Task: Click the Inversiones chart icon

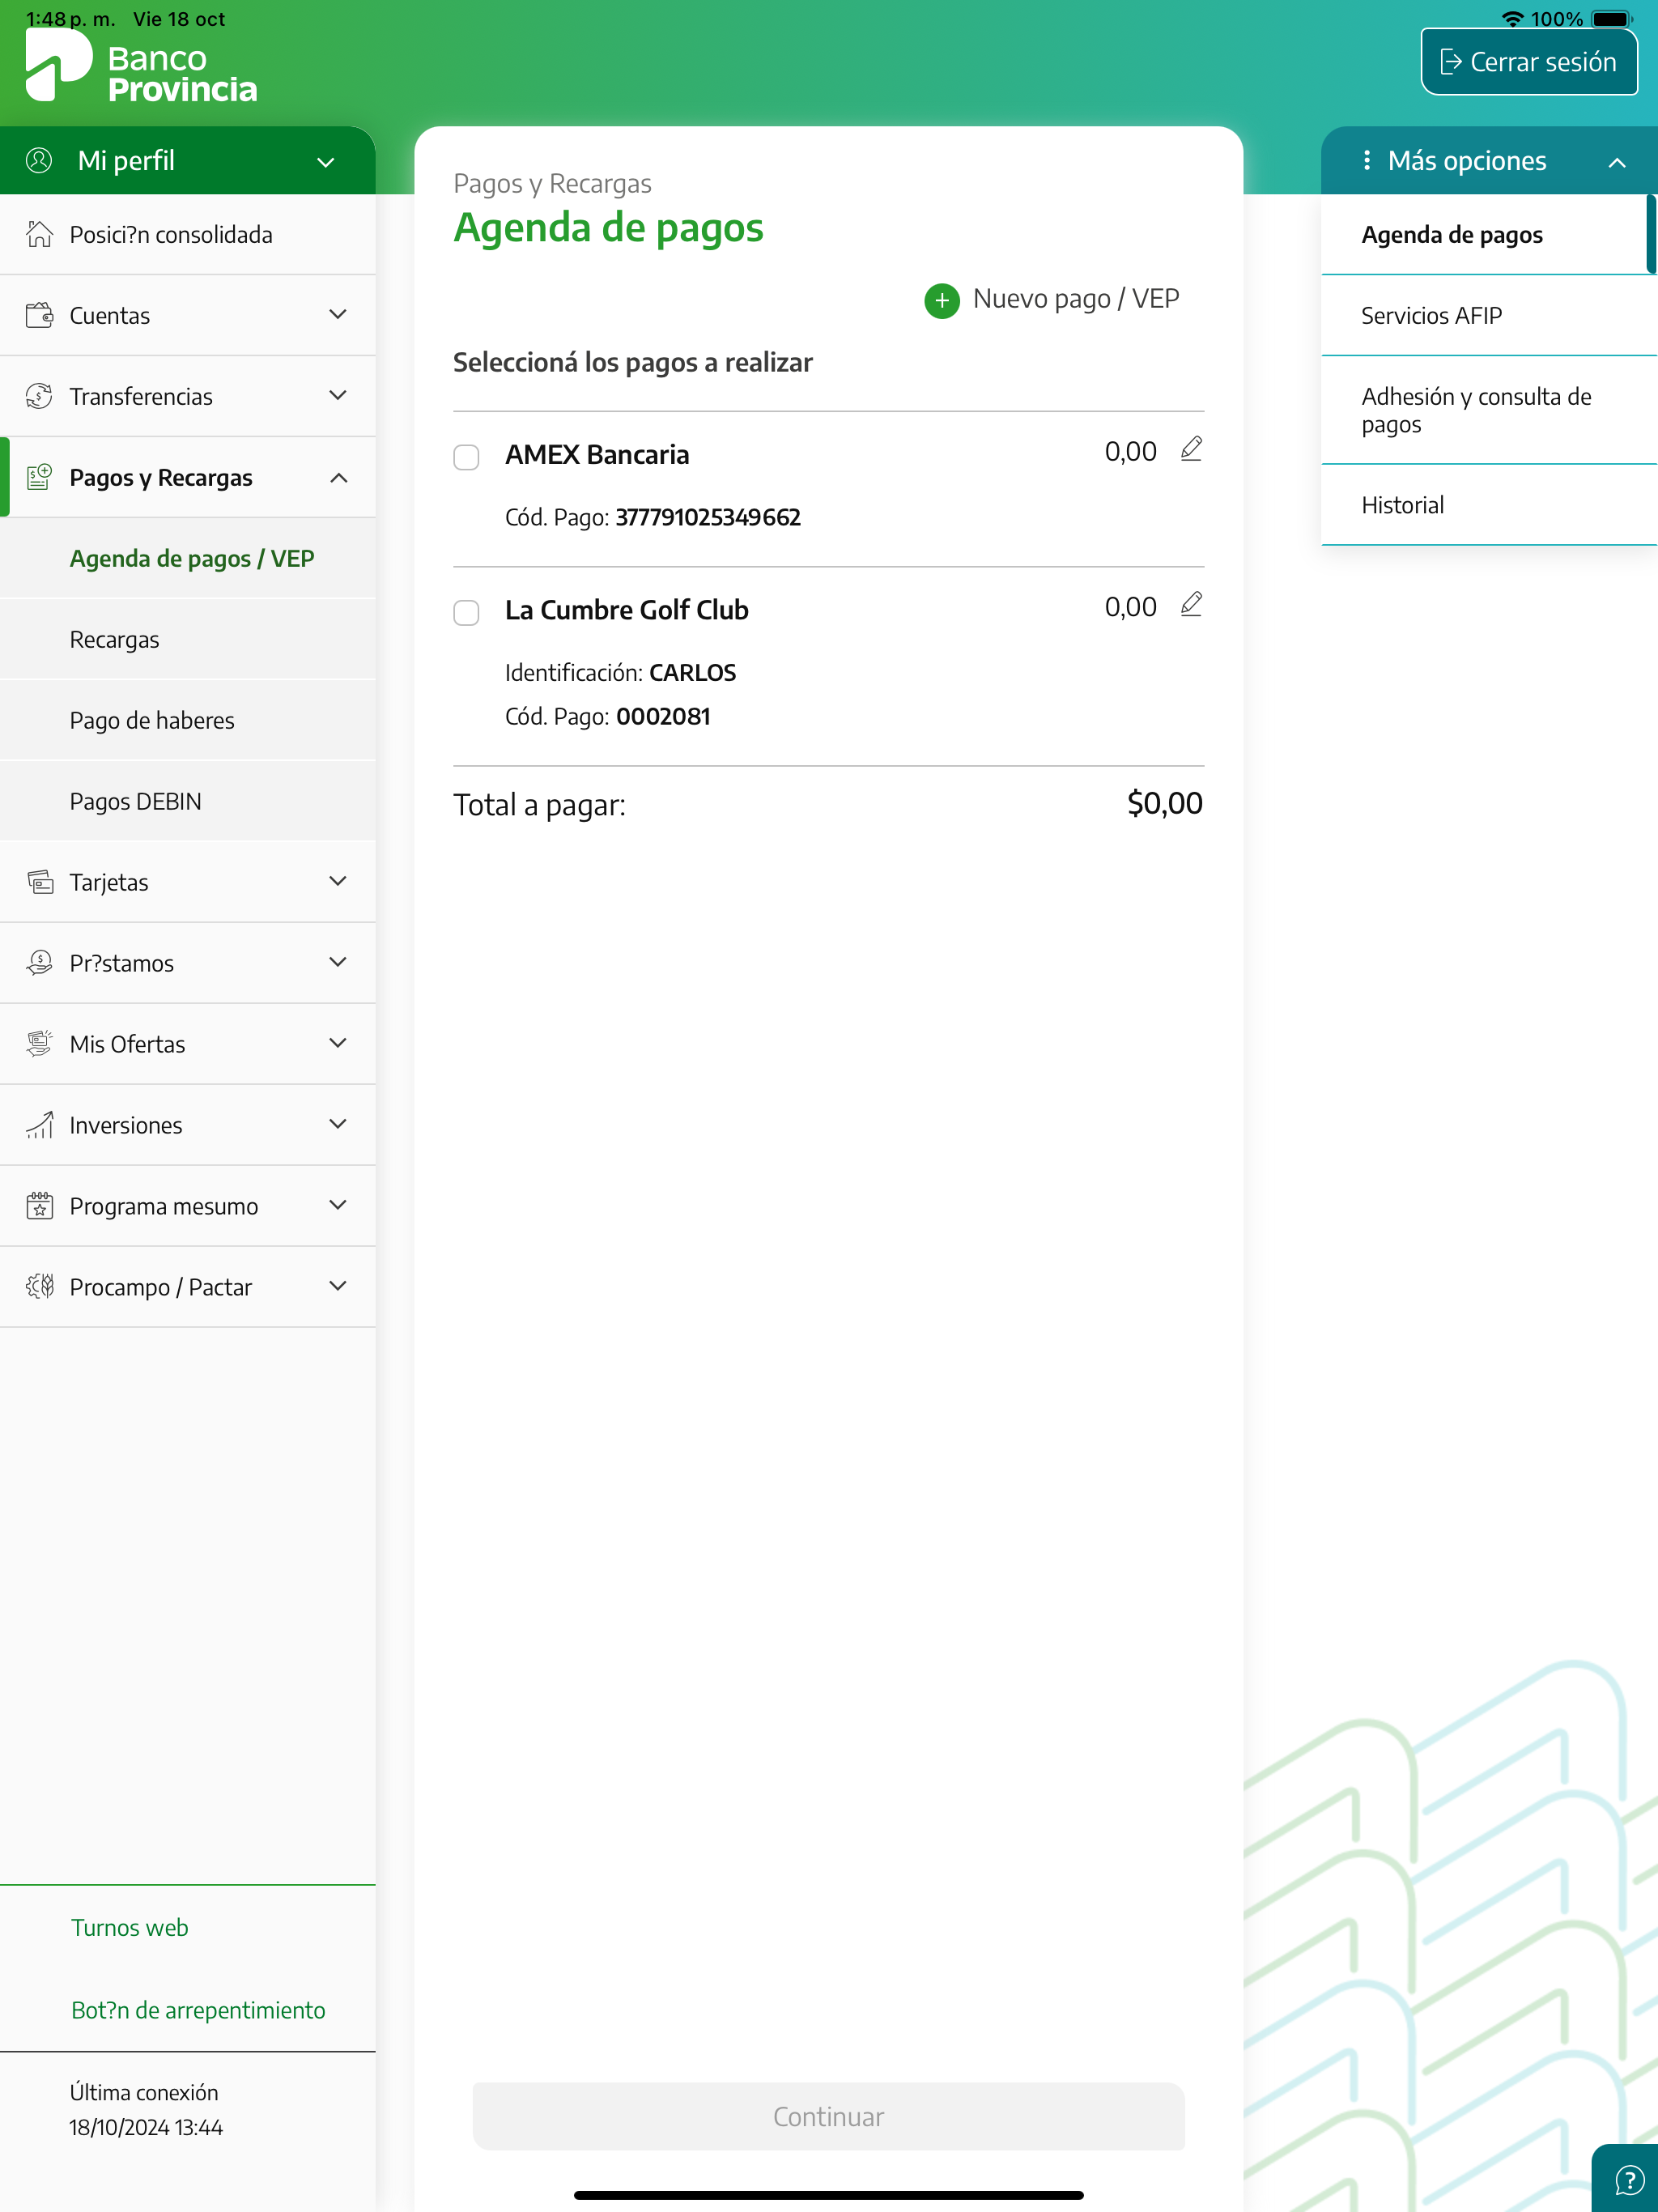Action: tap(39, 1125)
